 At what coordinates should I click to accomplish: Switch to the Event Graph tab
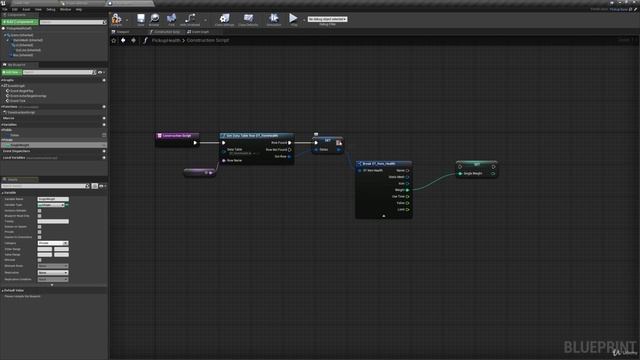click(x=199, y=32)
